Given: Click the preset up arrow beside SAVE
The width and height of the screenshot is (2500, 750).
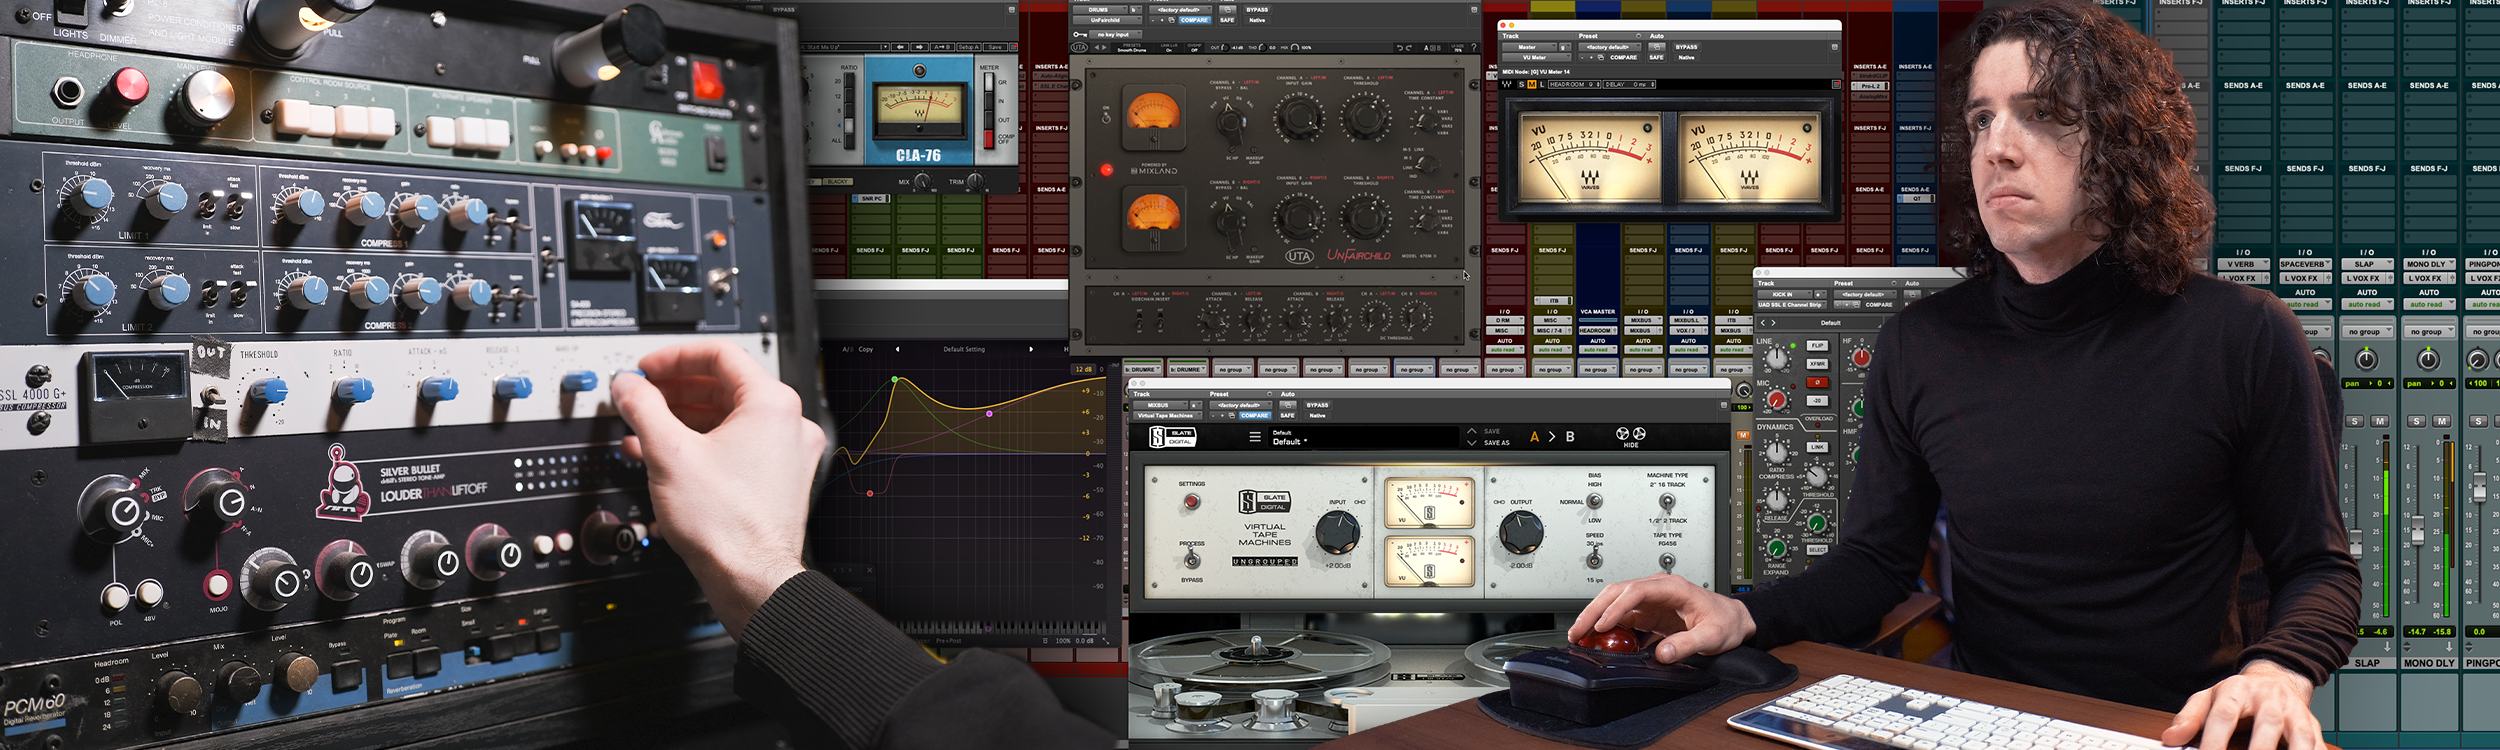Looking at the screenshot, I should [1472, 431].
